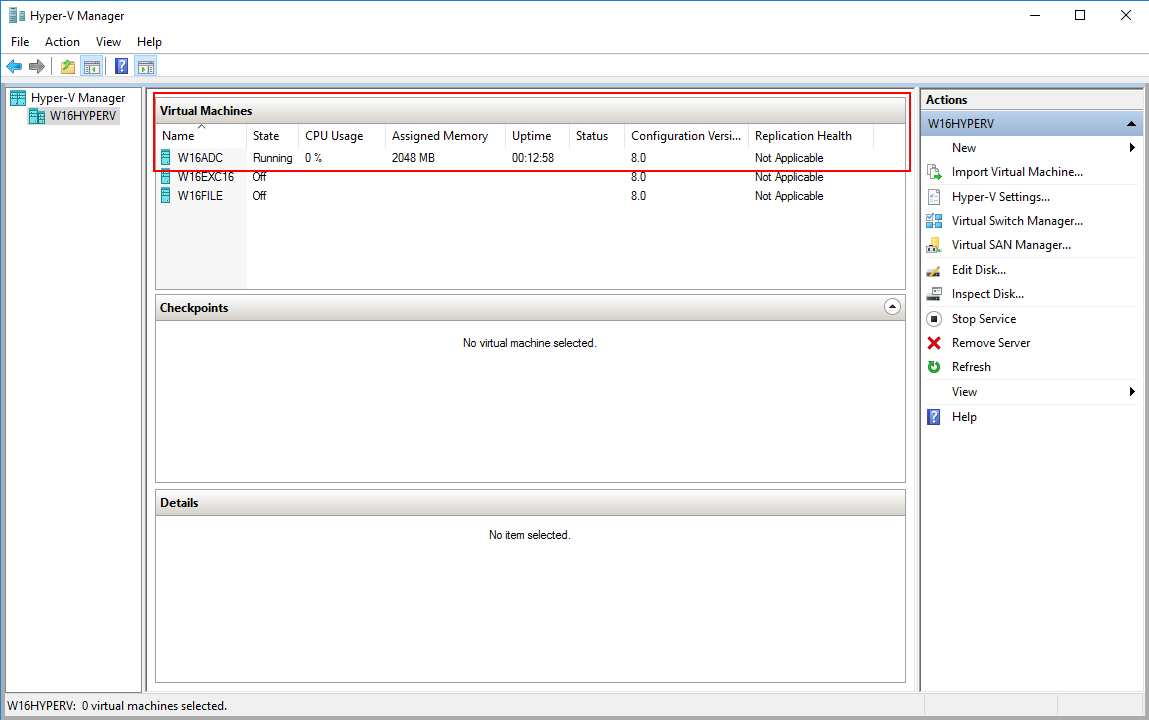Viewport: 1149px width, 720px height.
Task: Sort by the Assigned Memory column header
Action: click(x=446, y=136)
